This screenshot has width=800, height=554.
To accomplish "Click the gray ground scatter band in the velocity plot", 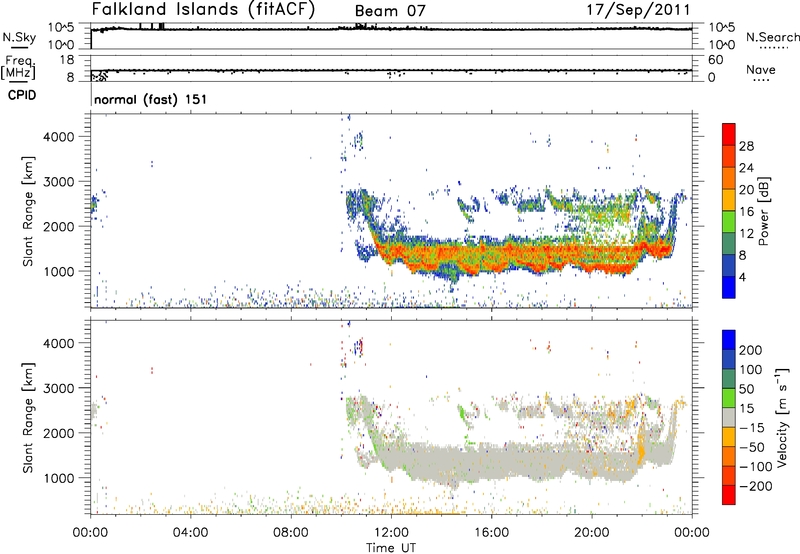I will click(x=510, y=462).
